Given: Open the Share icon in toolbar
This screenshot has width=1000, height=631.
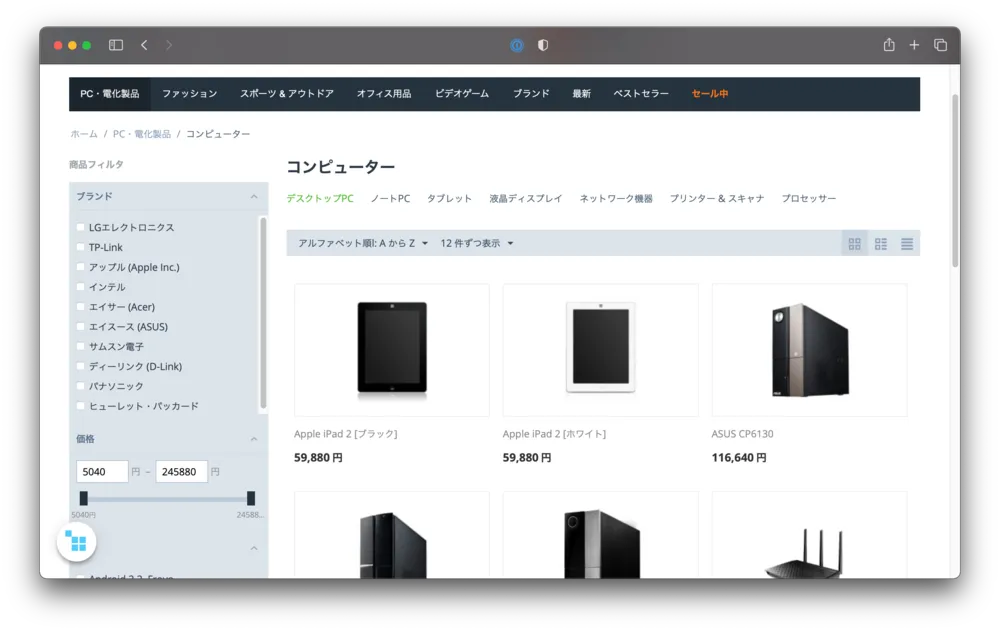Looking at the screenshot, I should [889, 45].
